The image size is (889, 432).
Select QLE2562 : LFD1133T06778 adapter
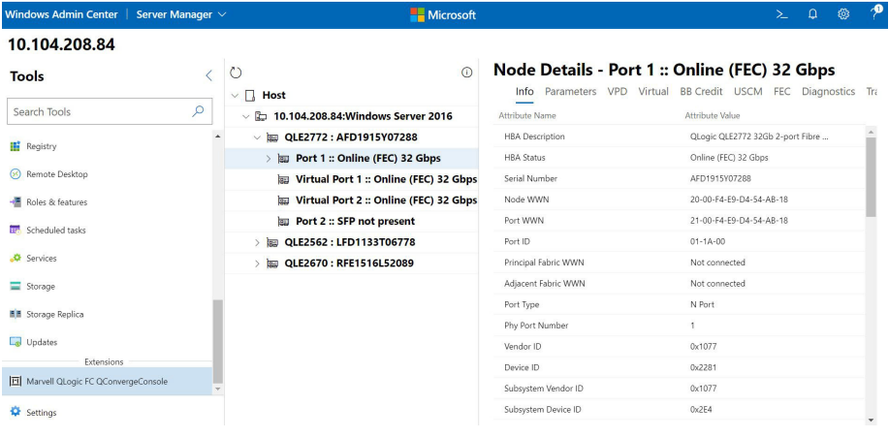pos(352,243)
